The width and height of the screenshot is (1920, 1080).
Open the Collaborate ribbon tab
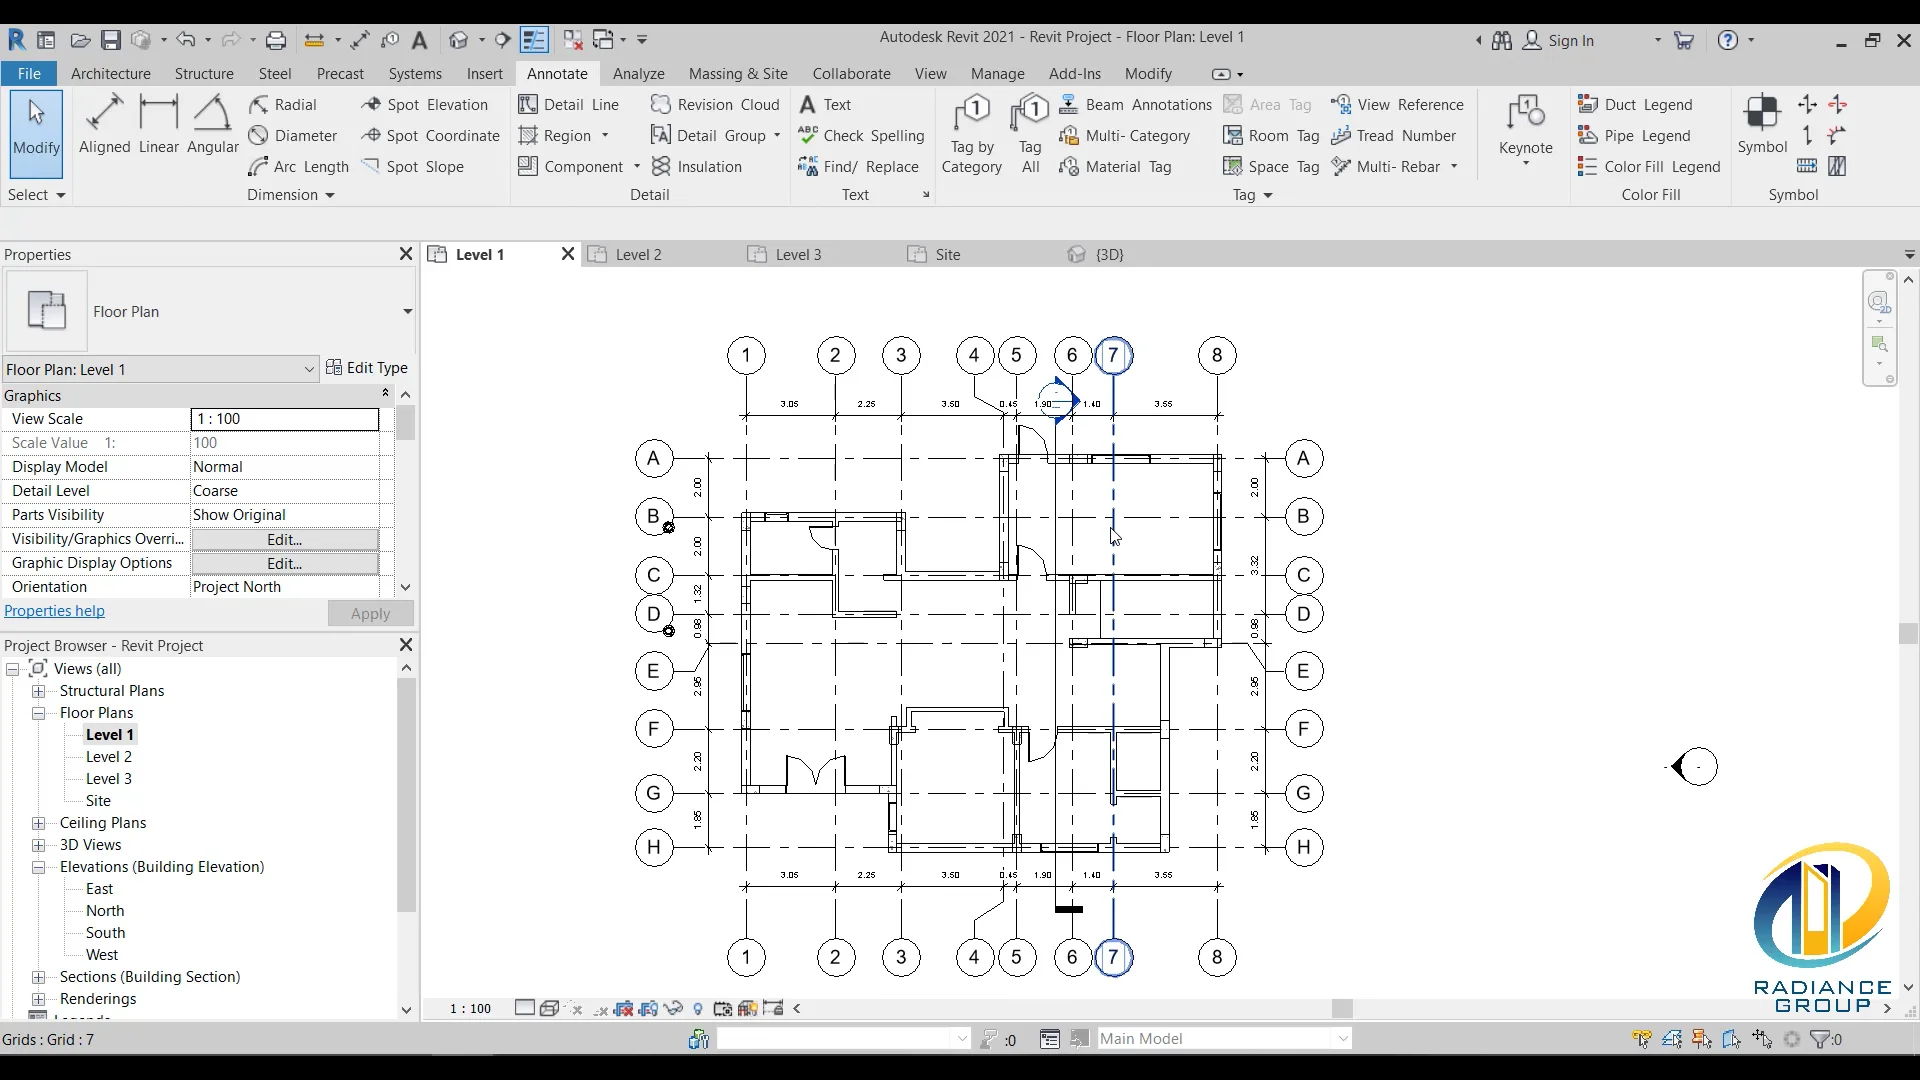point(851,73)
